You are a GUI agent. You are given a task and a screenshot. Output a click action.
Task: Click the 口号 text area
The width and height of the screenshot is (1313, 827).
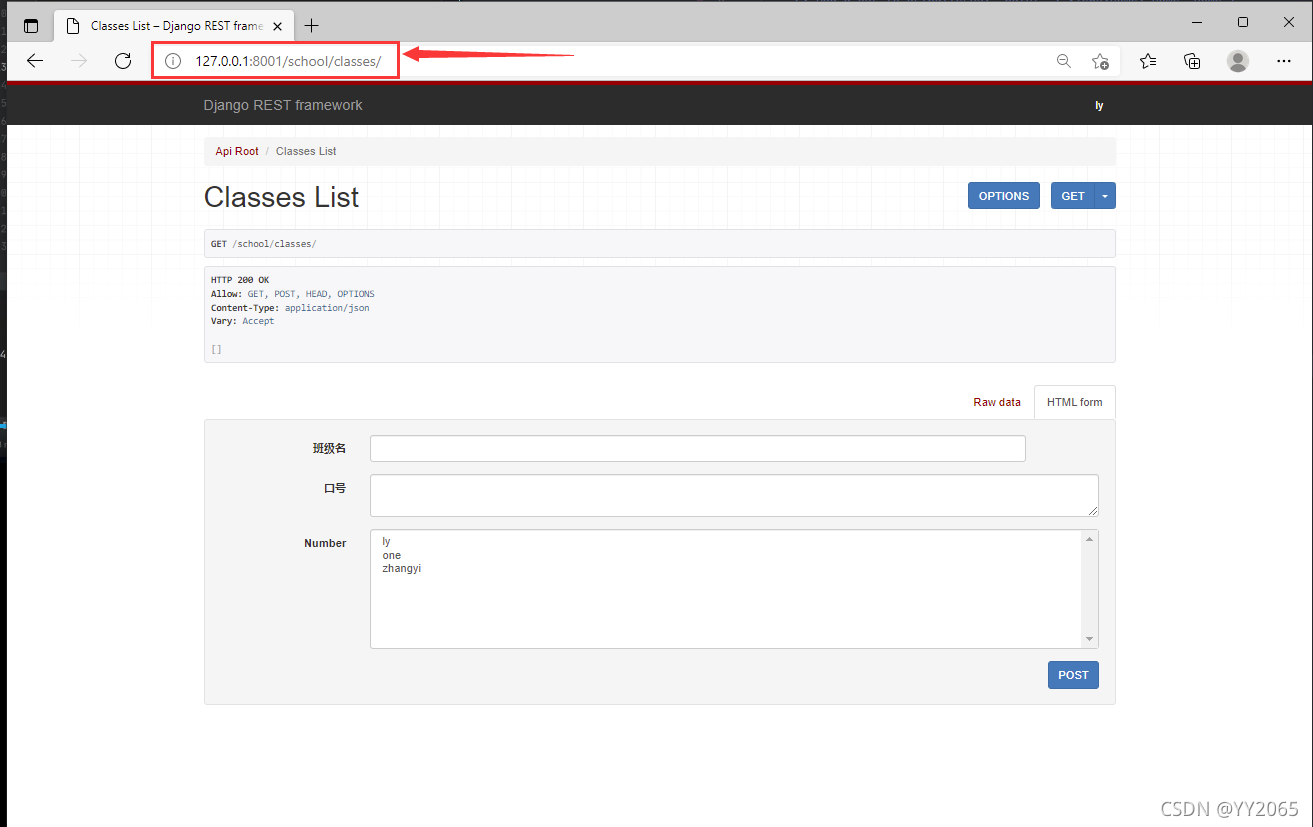(x=734, y=495)
